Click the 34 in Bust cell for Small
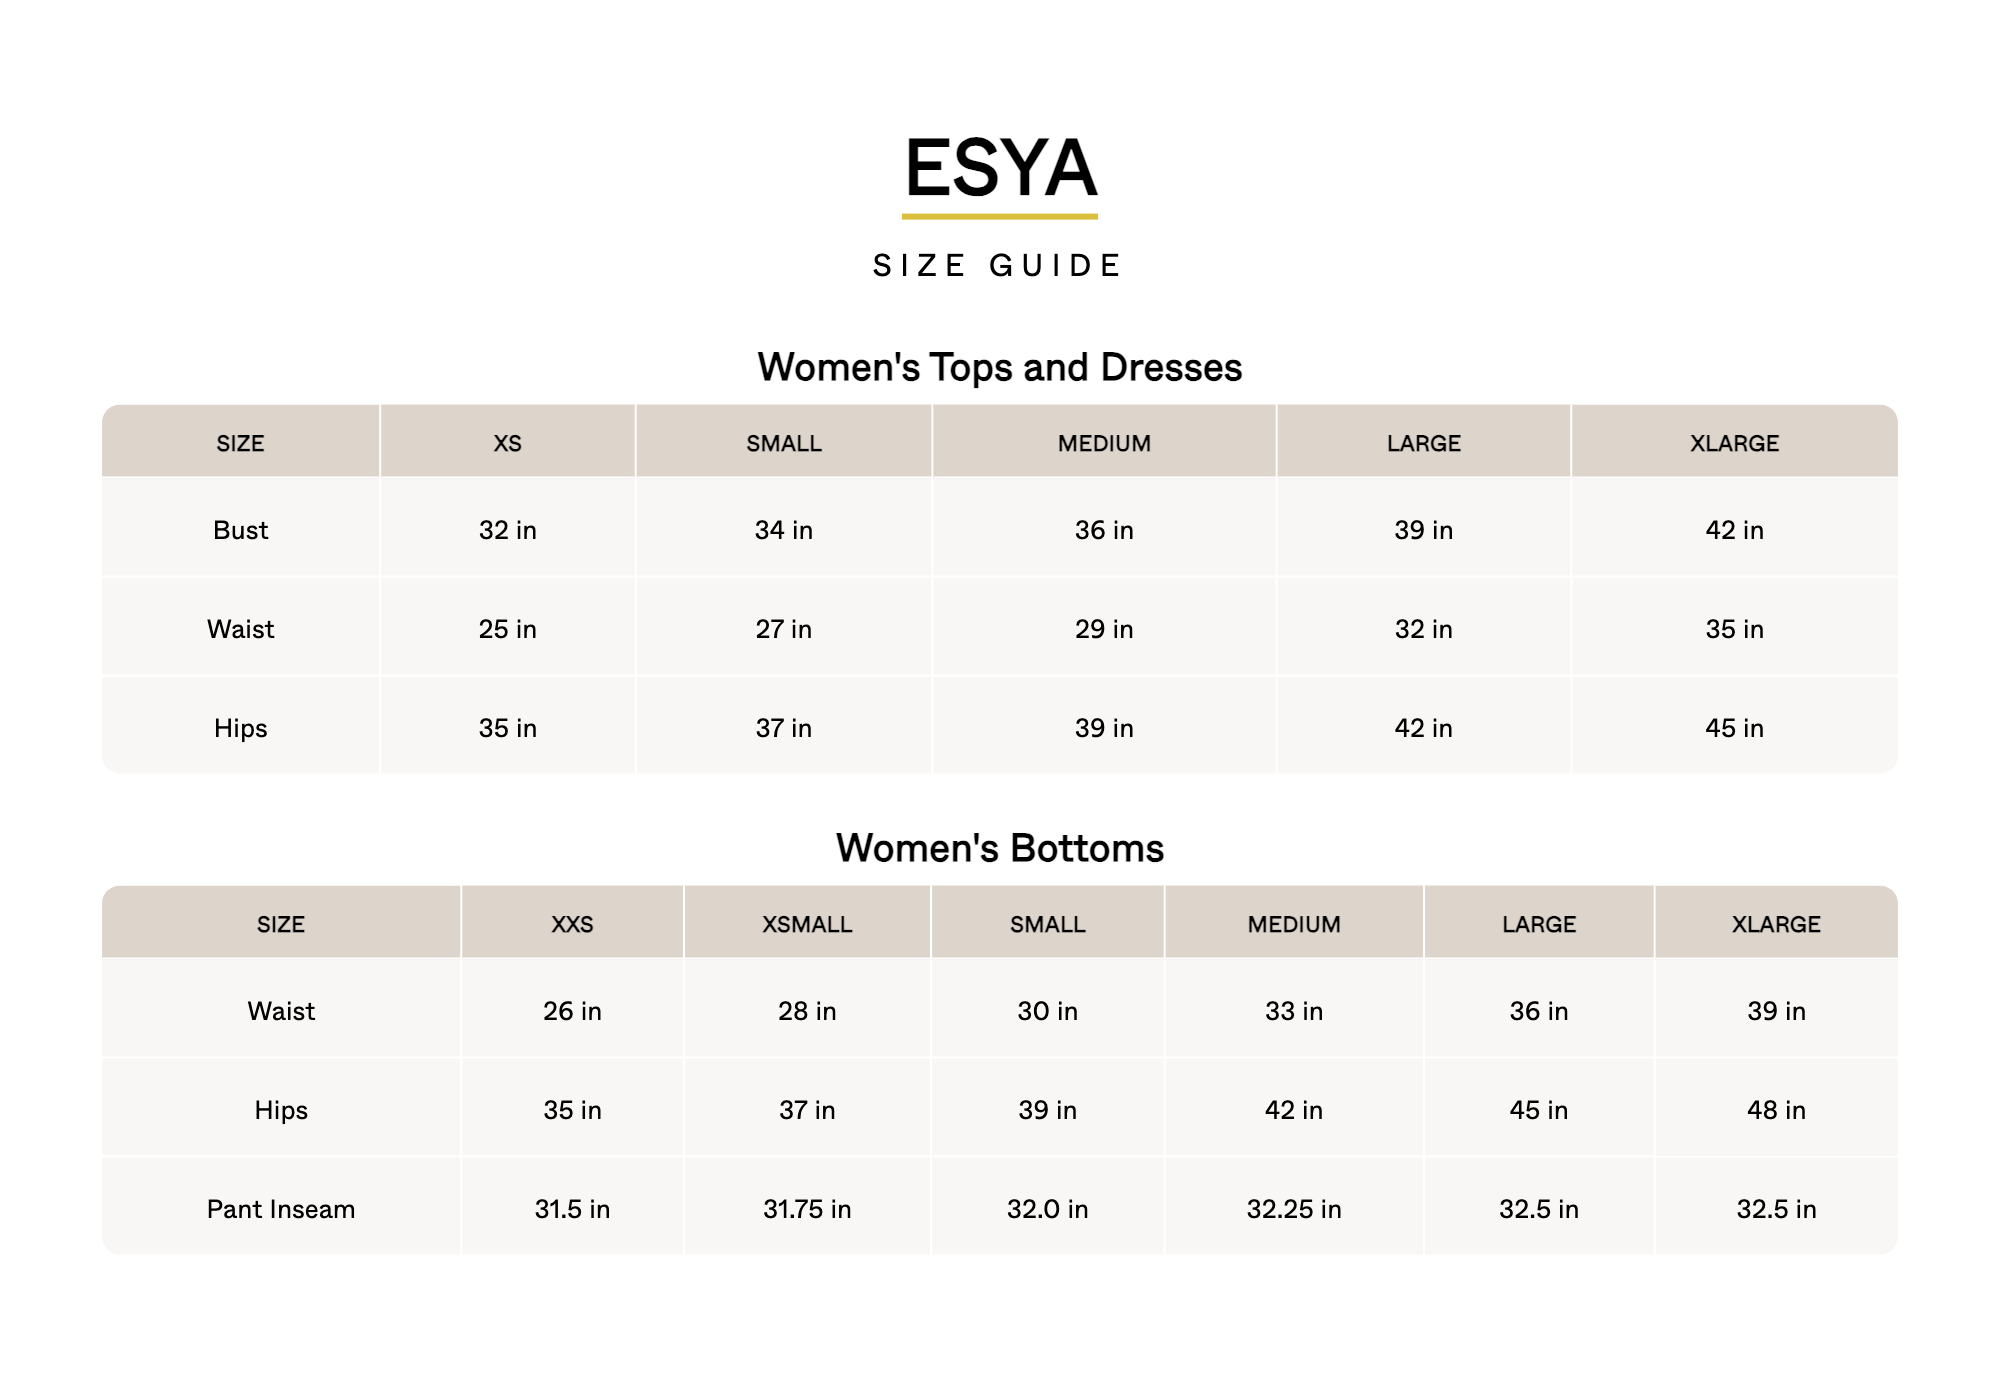2000x1388 pixels. [783, 530]
